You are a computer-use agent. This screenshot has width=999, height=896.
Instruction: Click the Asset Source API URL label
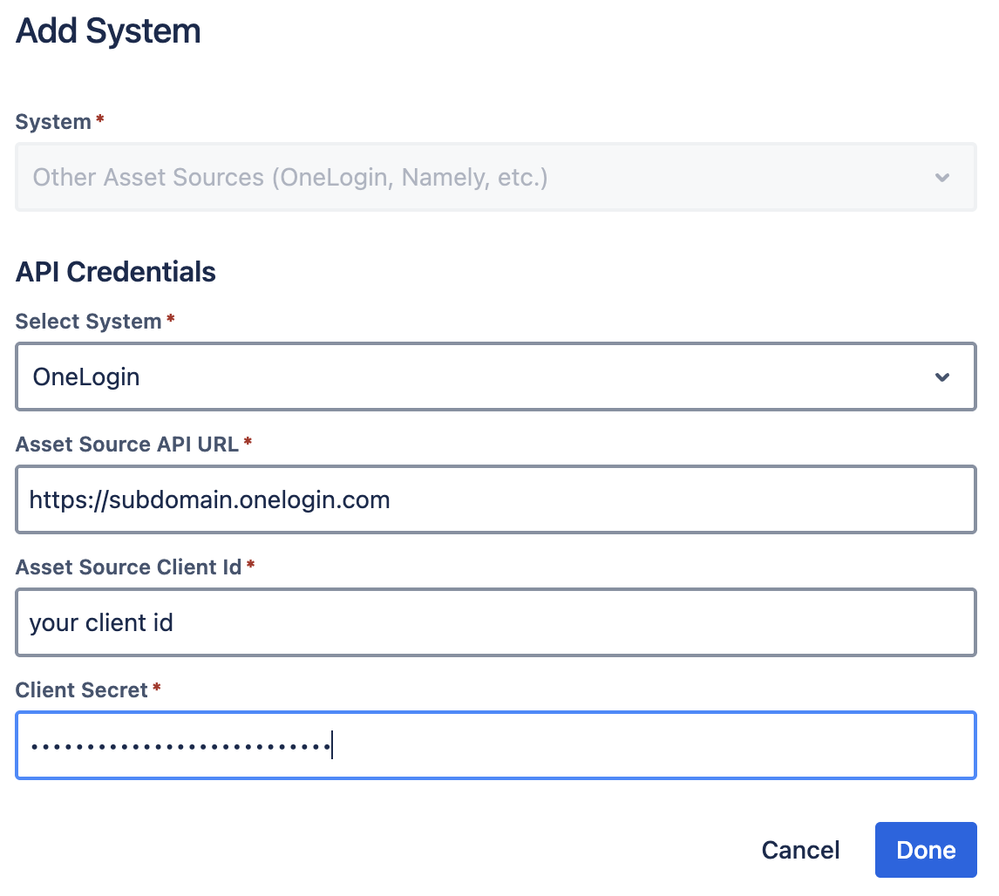click(x=127, y=444)
